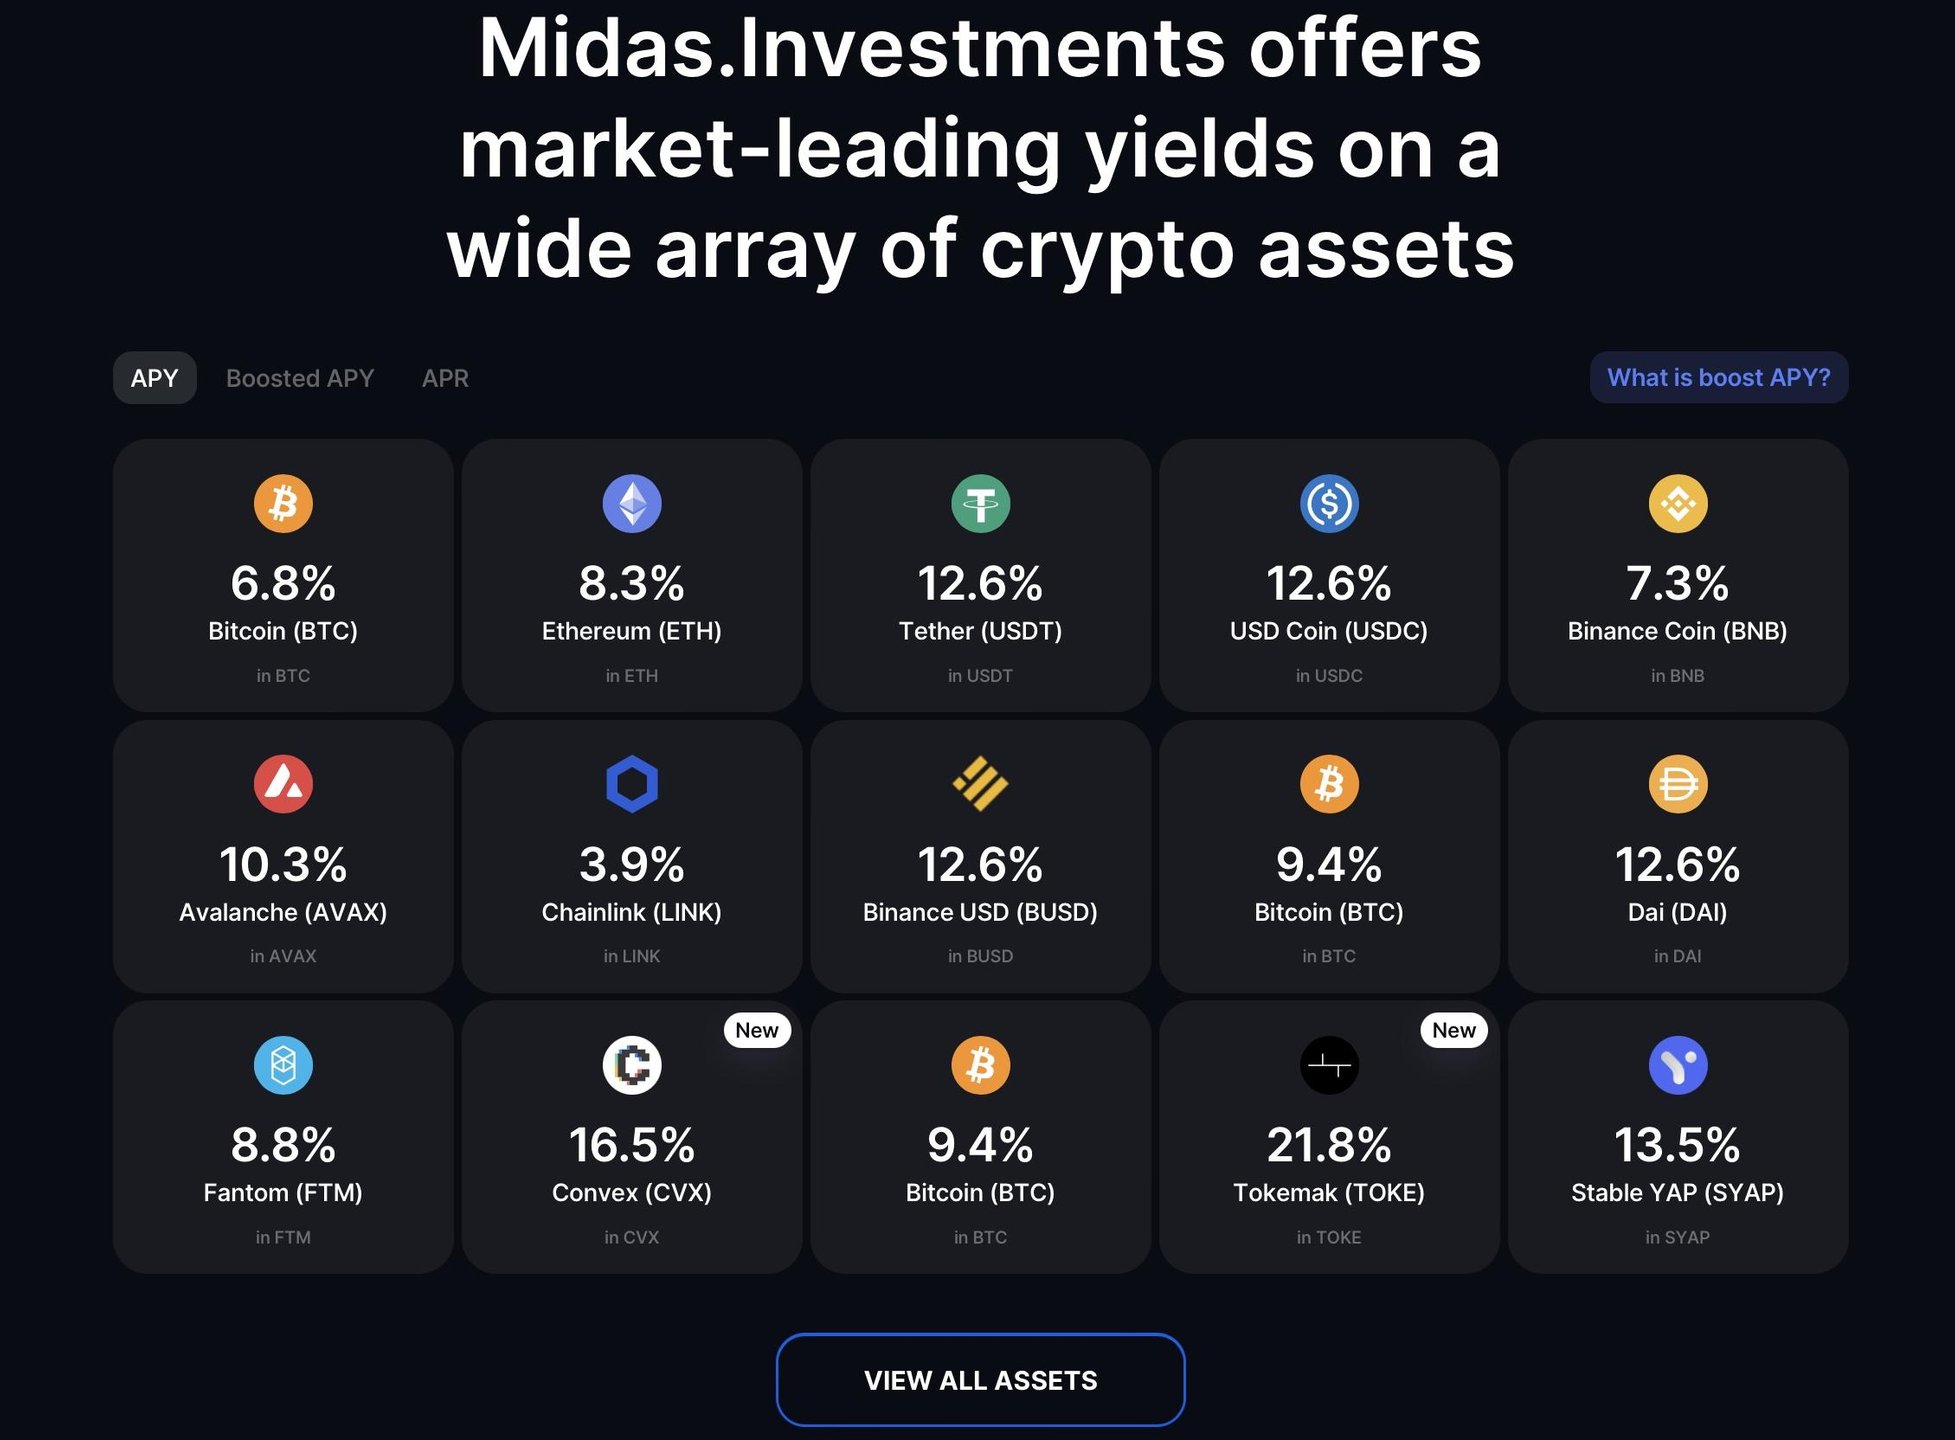Open the What is boost APY link
1955x1440 pixels.
pos(1718,377)
